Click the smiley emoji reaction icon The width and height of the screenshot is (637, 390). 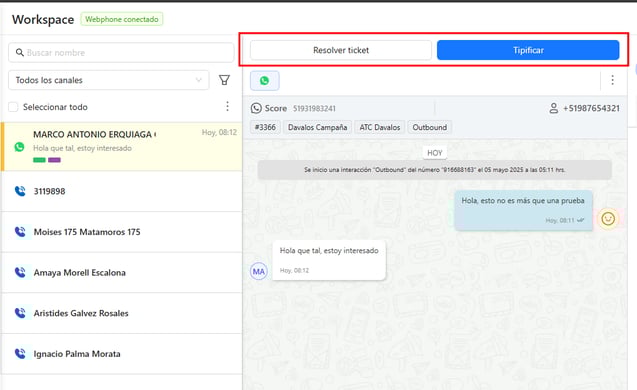coord(608,219)
